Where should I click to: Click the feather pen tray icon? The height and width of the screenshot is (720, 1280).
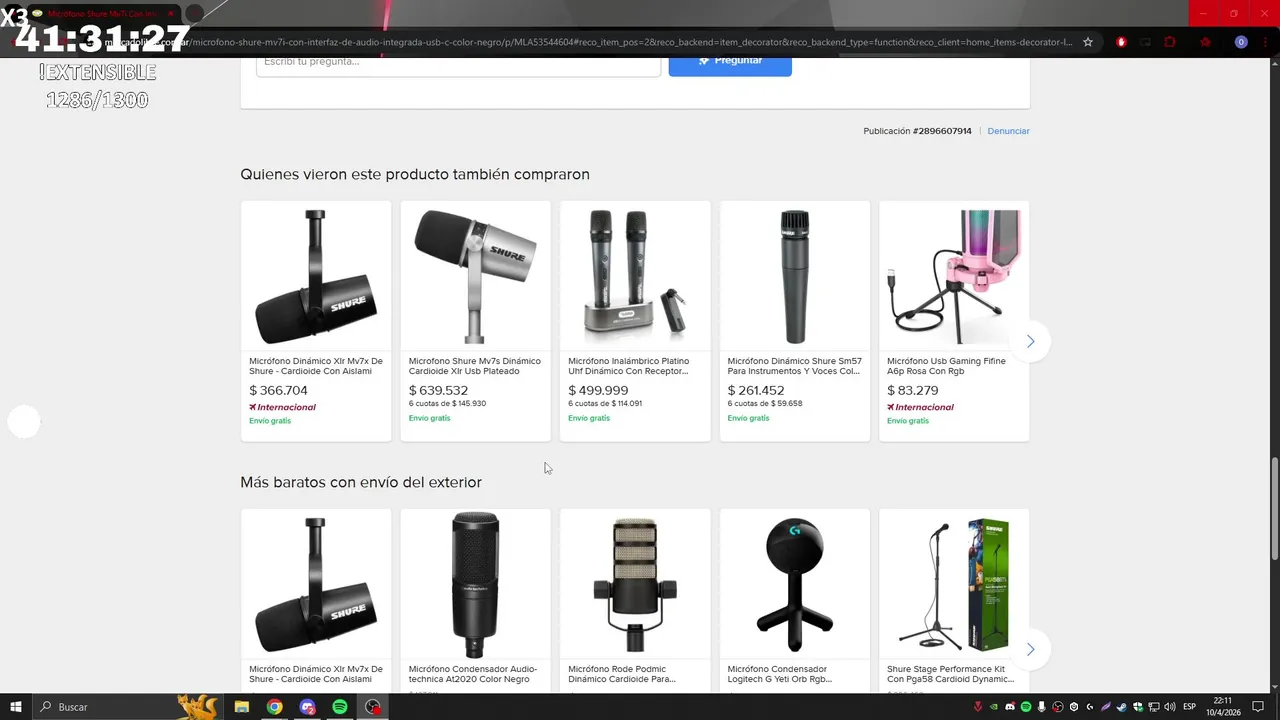pyautogui.click(x=1106, y=707)
